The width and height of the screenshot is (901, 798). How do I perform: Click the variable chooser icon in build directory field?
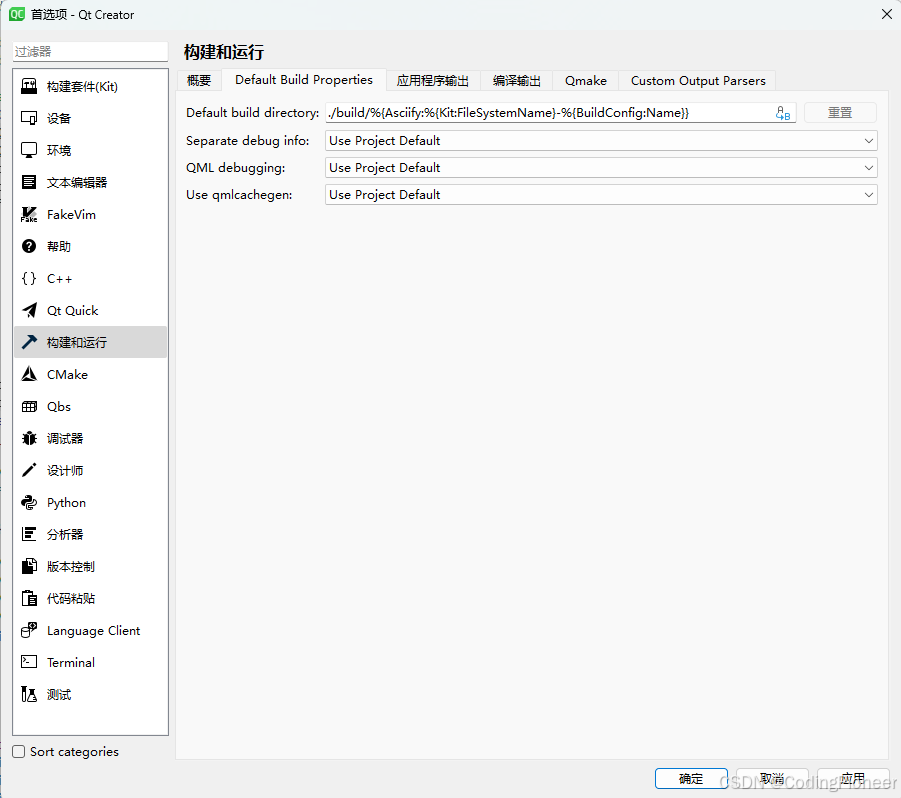(783, 113)
